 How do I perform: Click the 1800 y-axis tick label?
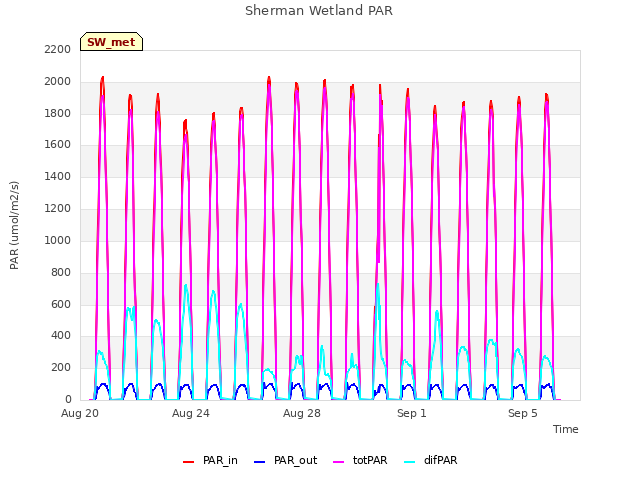(x=58, y=113)
